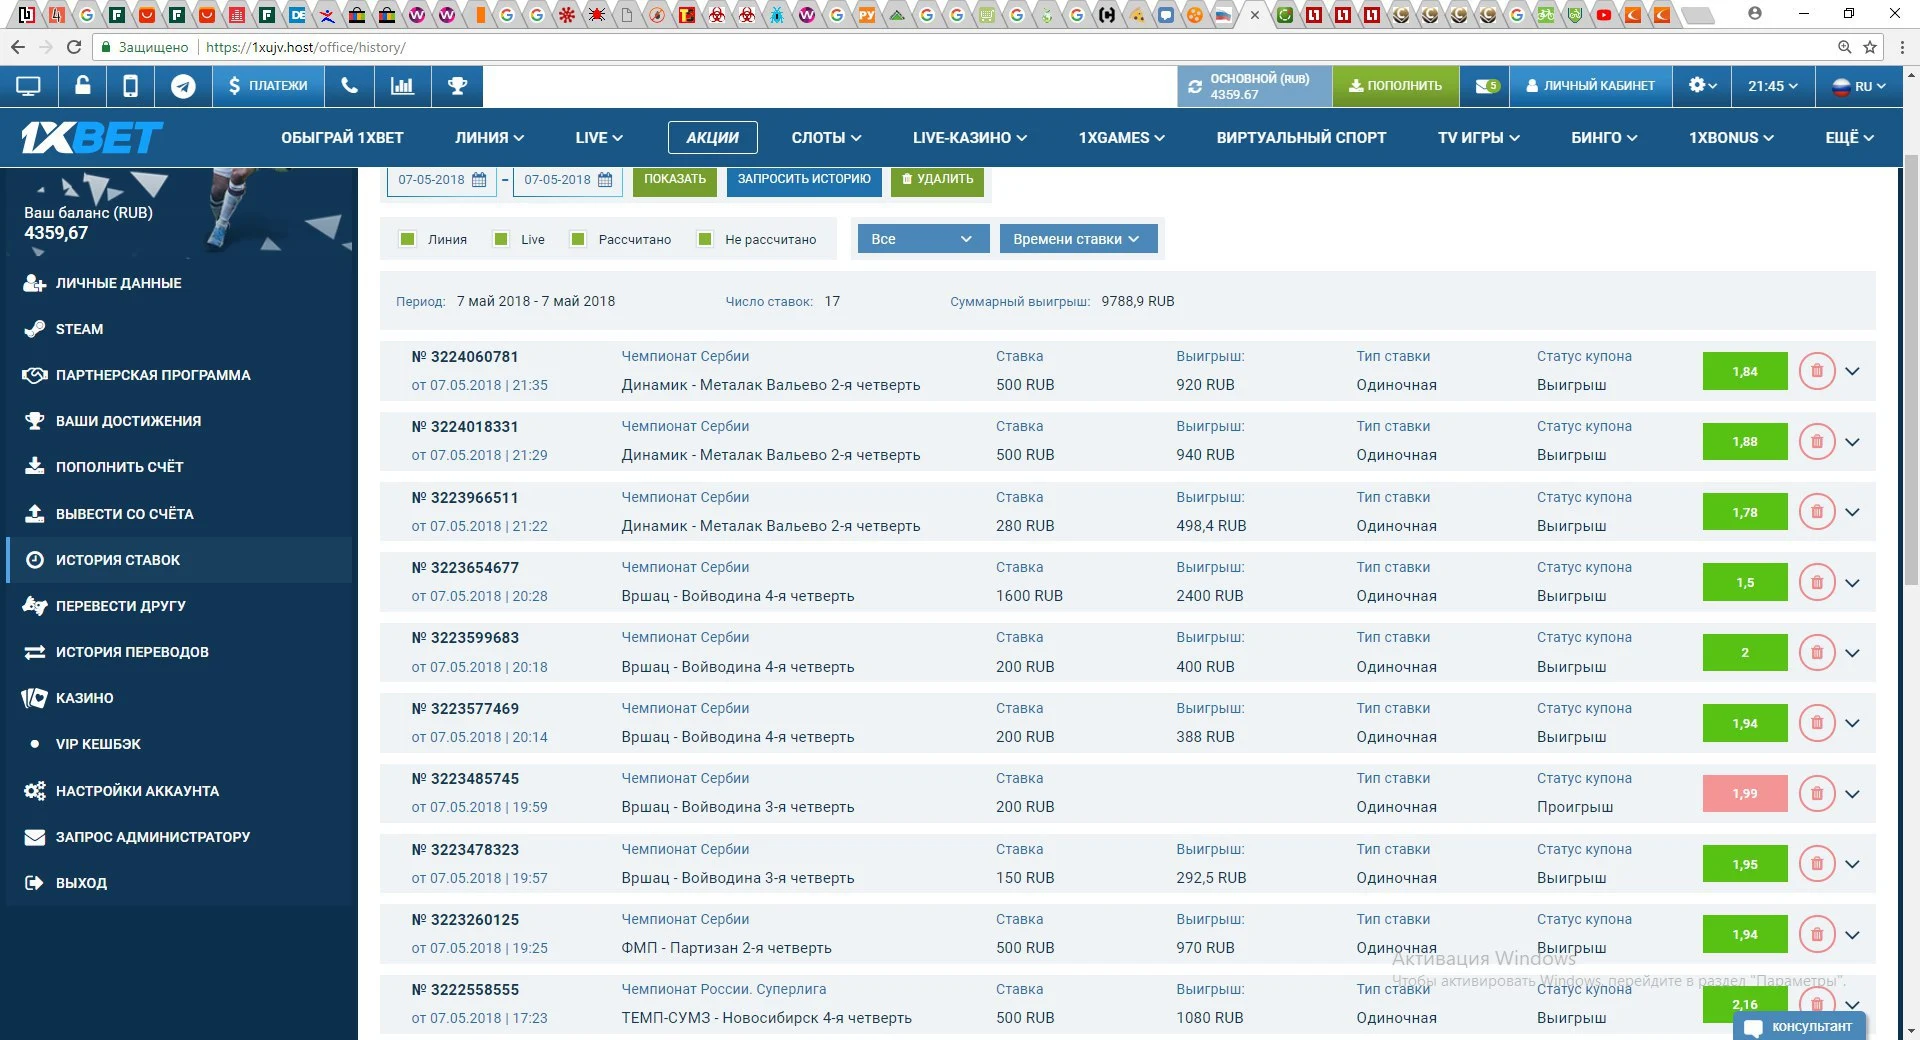
Task: Click the desktop monitor icon in top bar
Action: pos(28,87)
